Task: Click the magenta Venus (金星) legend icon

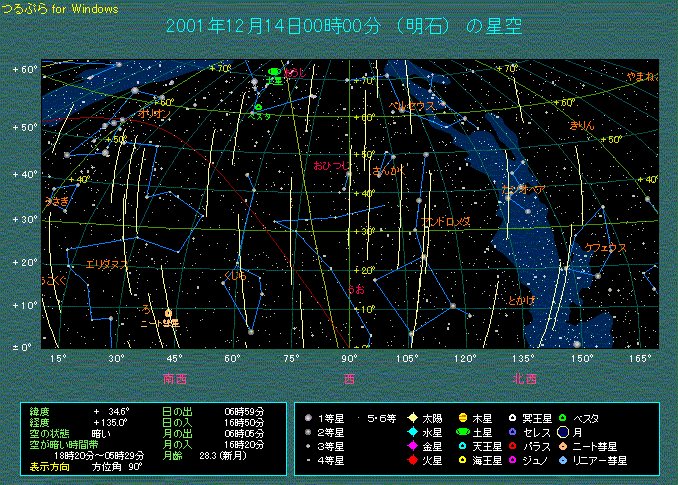Action: [x=412, y=446]
